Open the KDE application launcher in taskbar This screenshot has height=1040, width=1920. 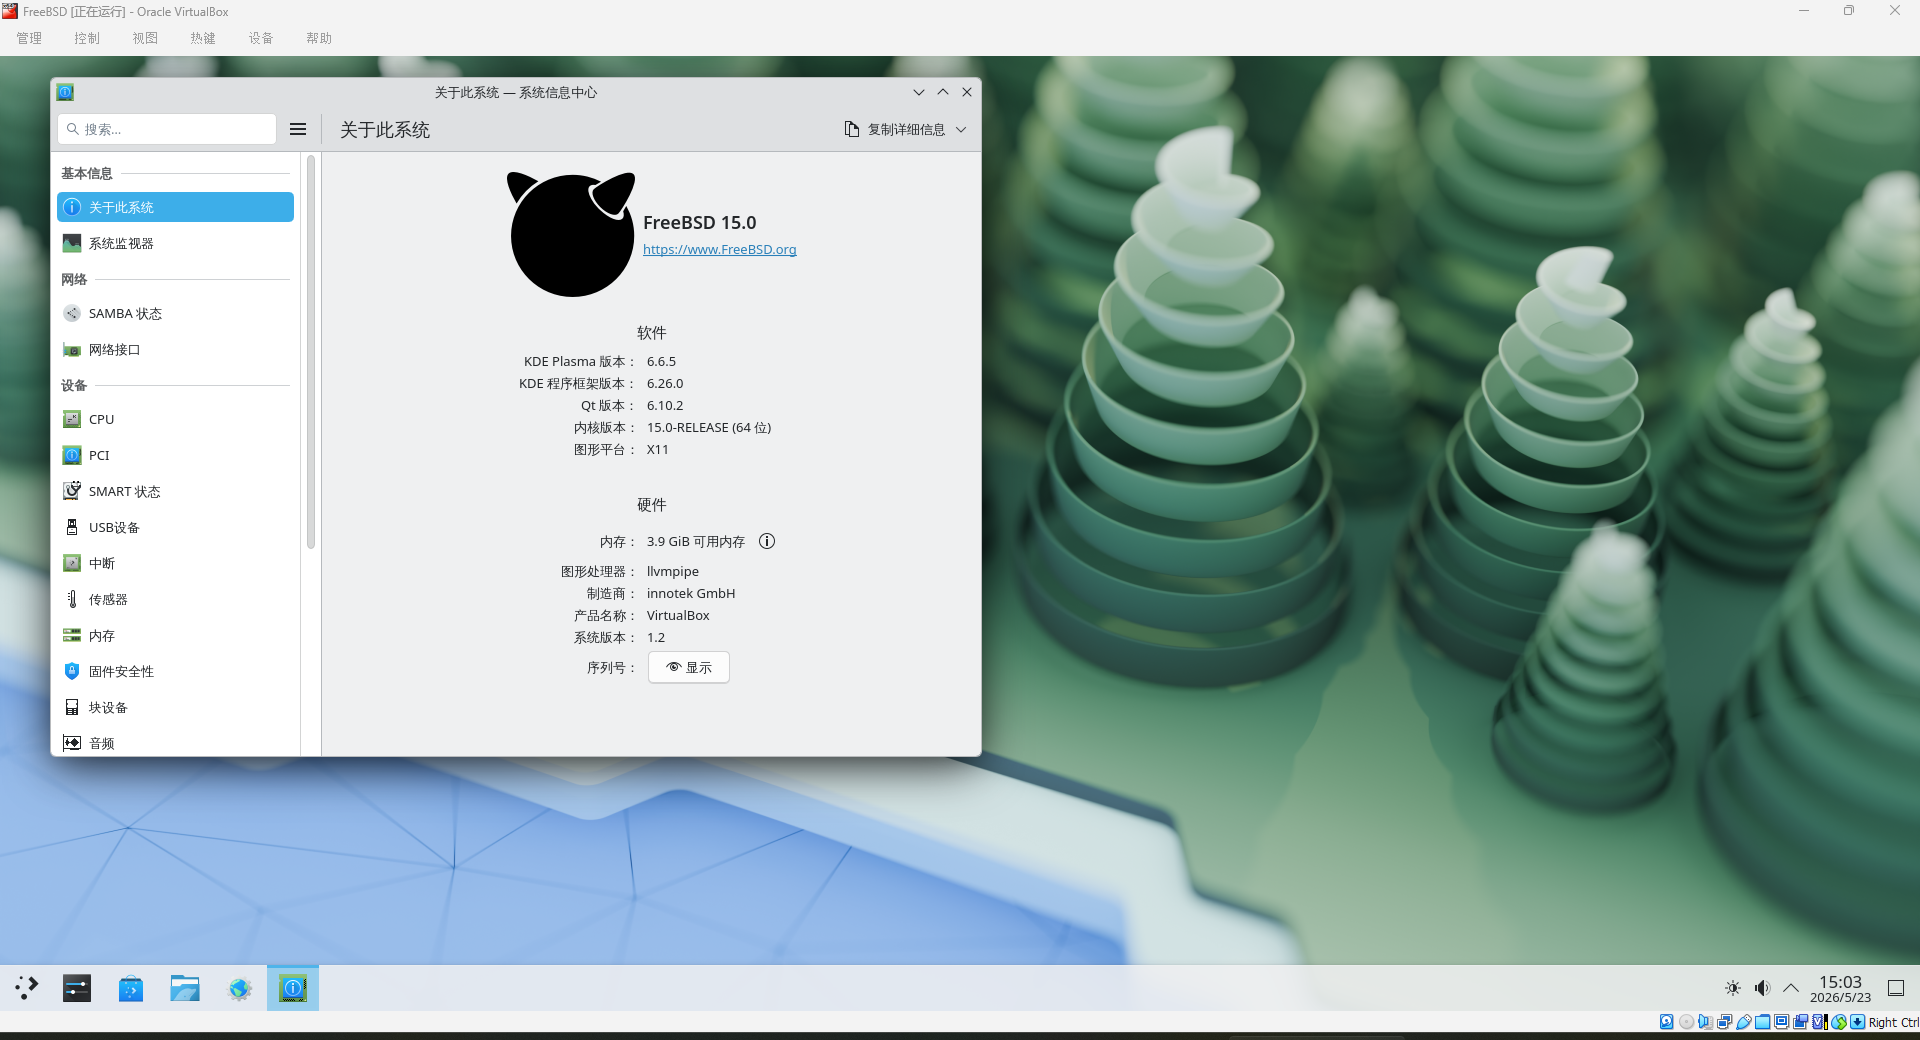point(27,988)
